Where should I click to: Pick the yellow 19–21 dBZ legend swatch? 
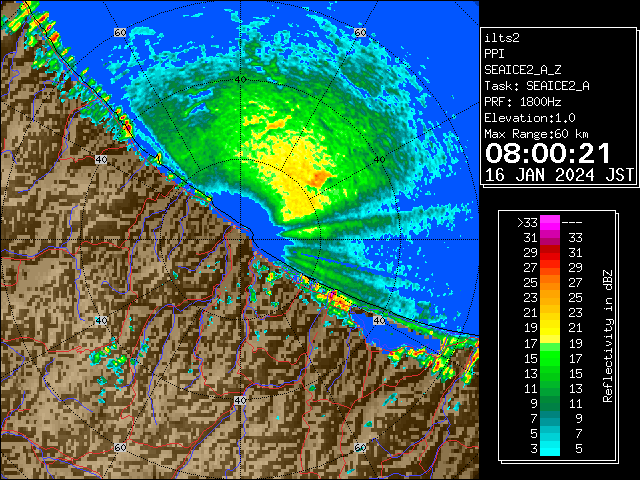click(x=550, y=328)
